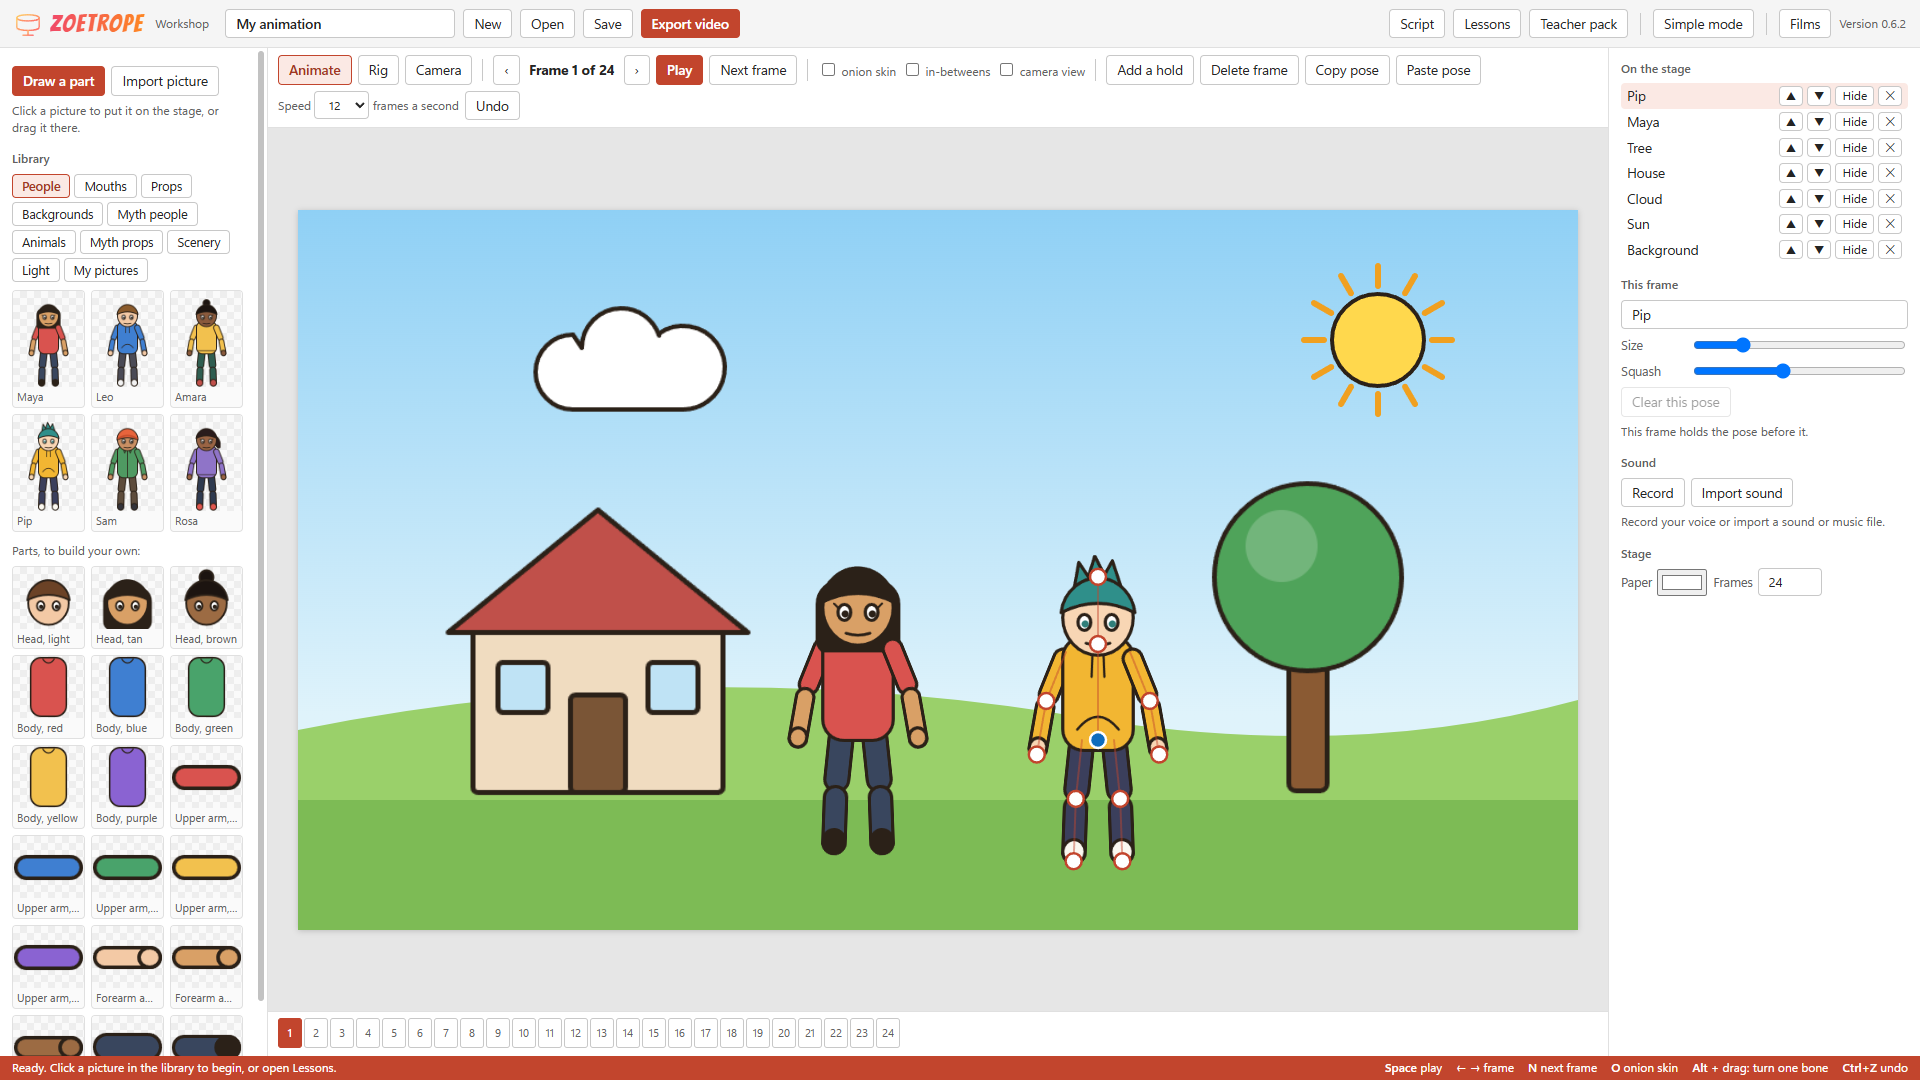Viewport: 1920px width, 1080px height.
Task: Open the Mouths library category
Action: pyautogui.click(x=105, y=187)
